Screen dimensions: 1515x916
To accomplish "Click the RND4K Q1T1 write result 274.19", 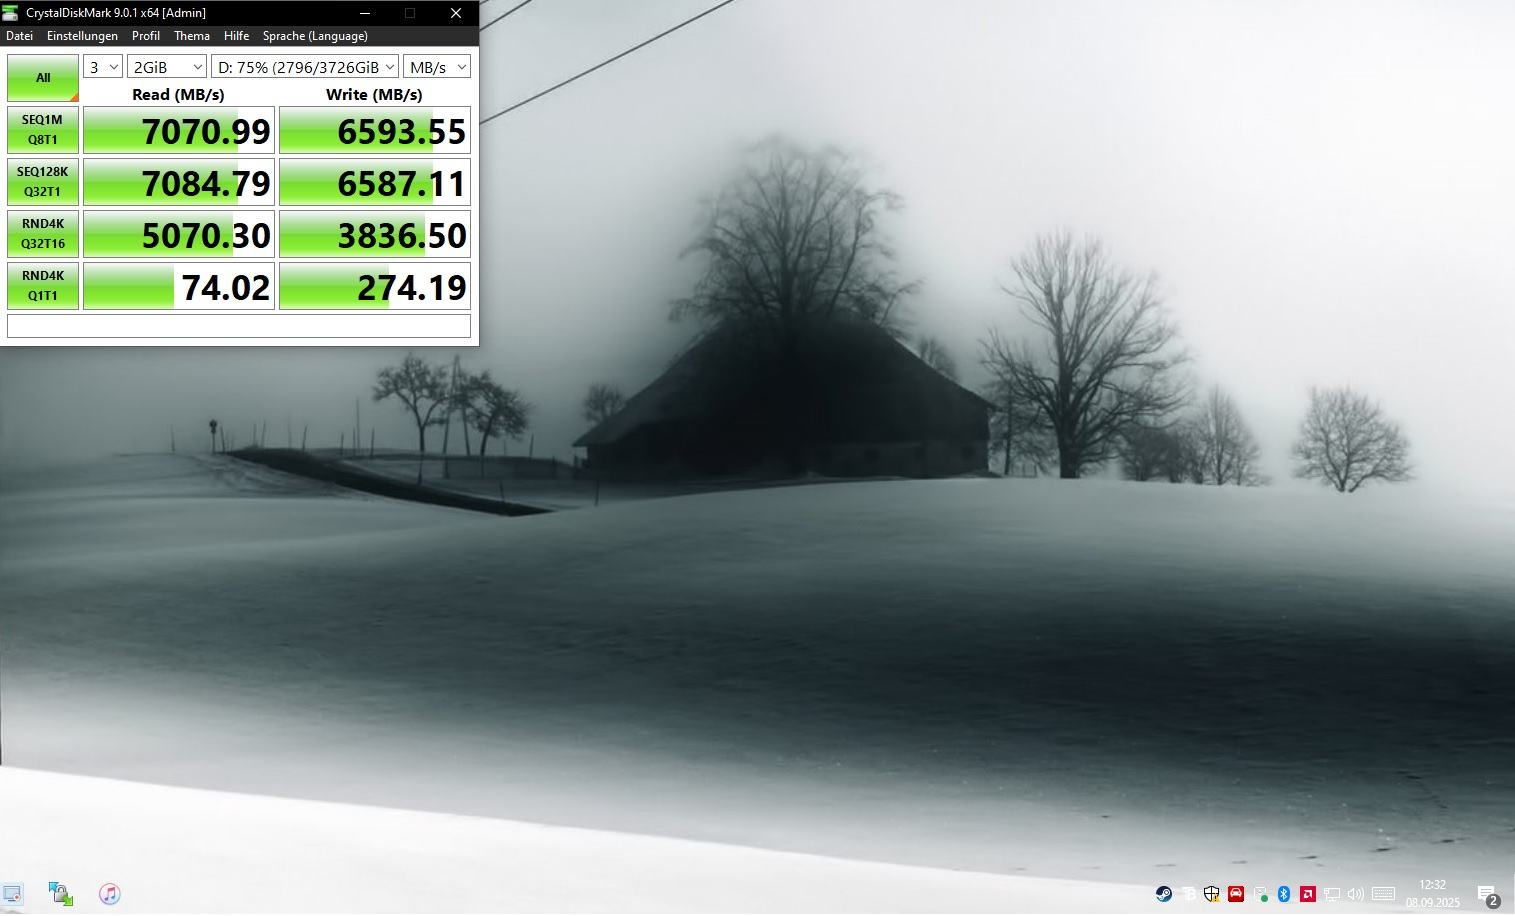I will [x=375, y=287].
